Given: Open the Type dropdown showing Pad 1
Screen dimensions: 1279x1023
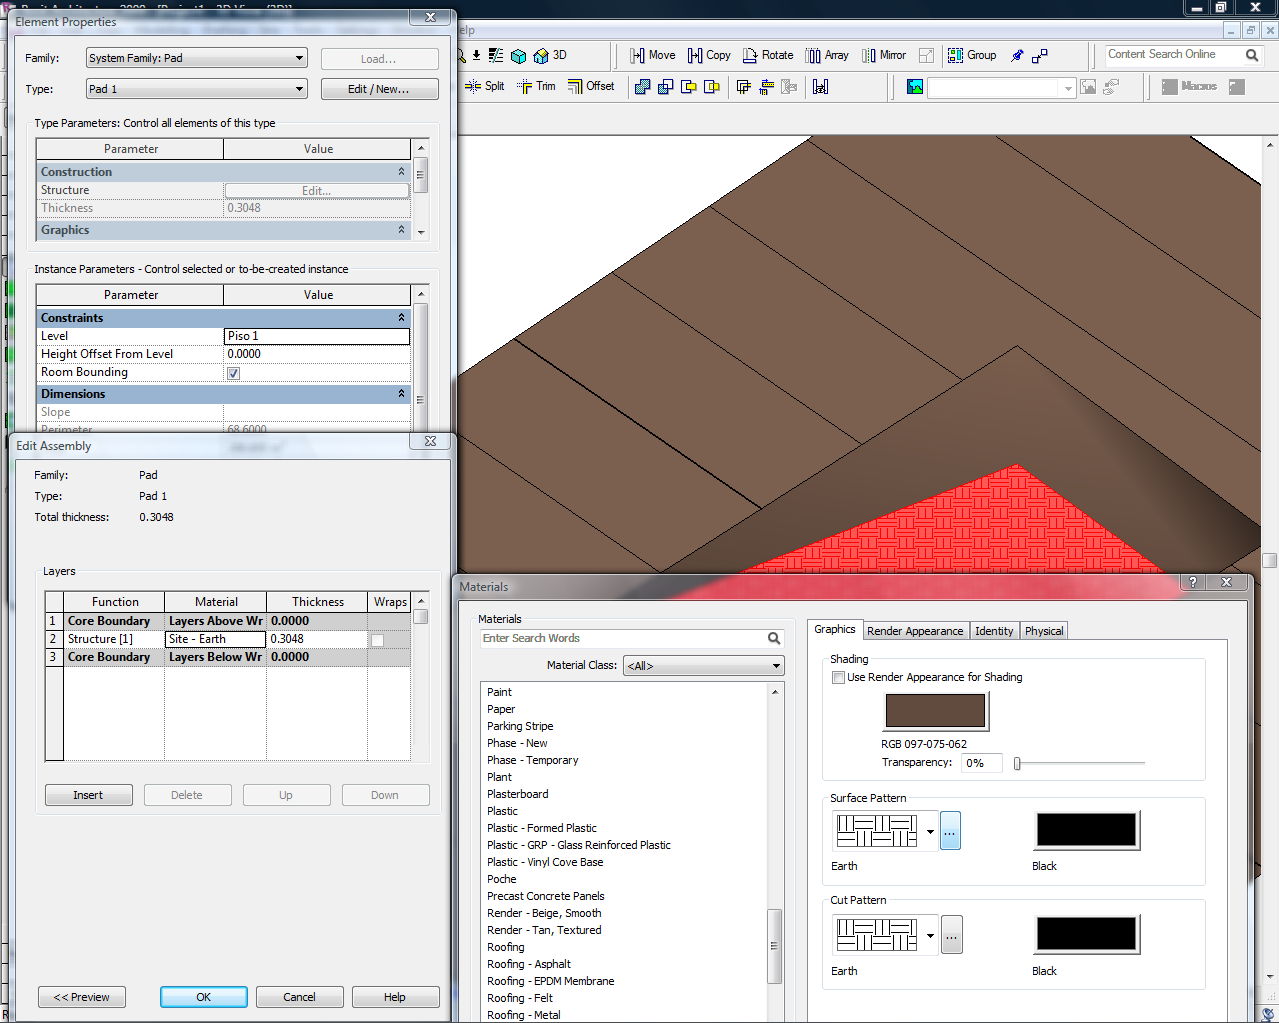Looking at the screenshot, I should click(x=196, y=89).
